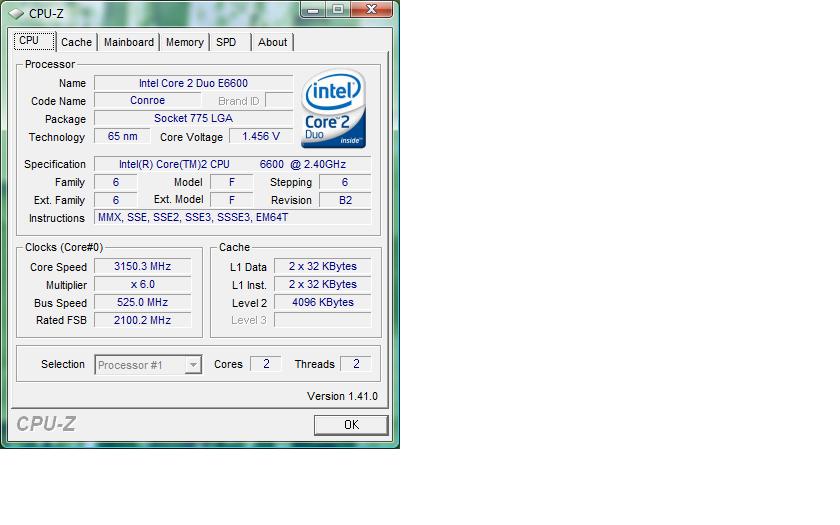The width and height of the screenshot is (840, 525).
Task: Click the Core Voltage value 1.456 V
Action: coord(261,136)
